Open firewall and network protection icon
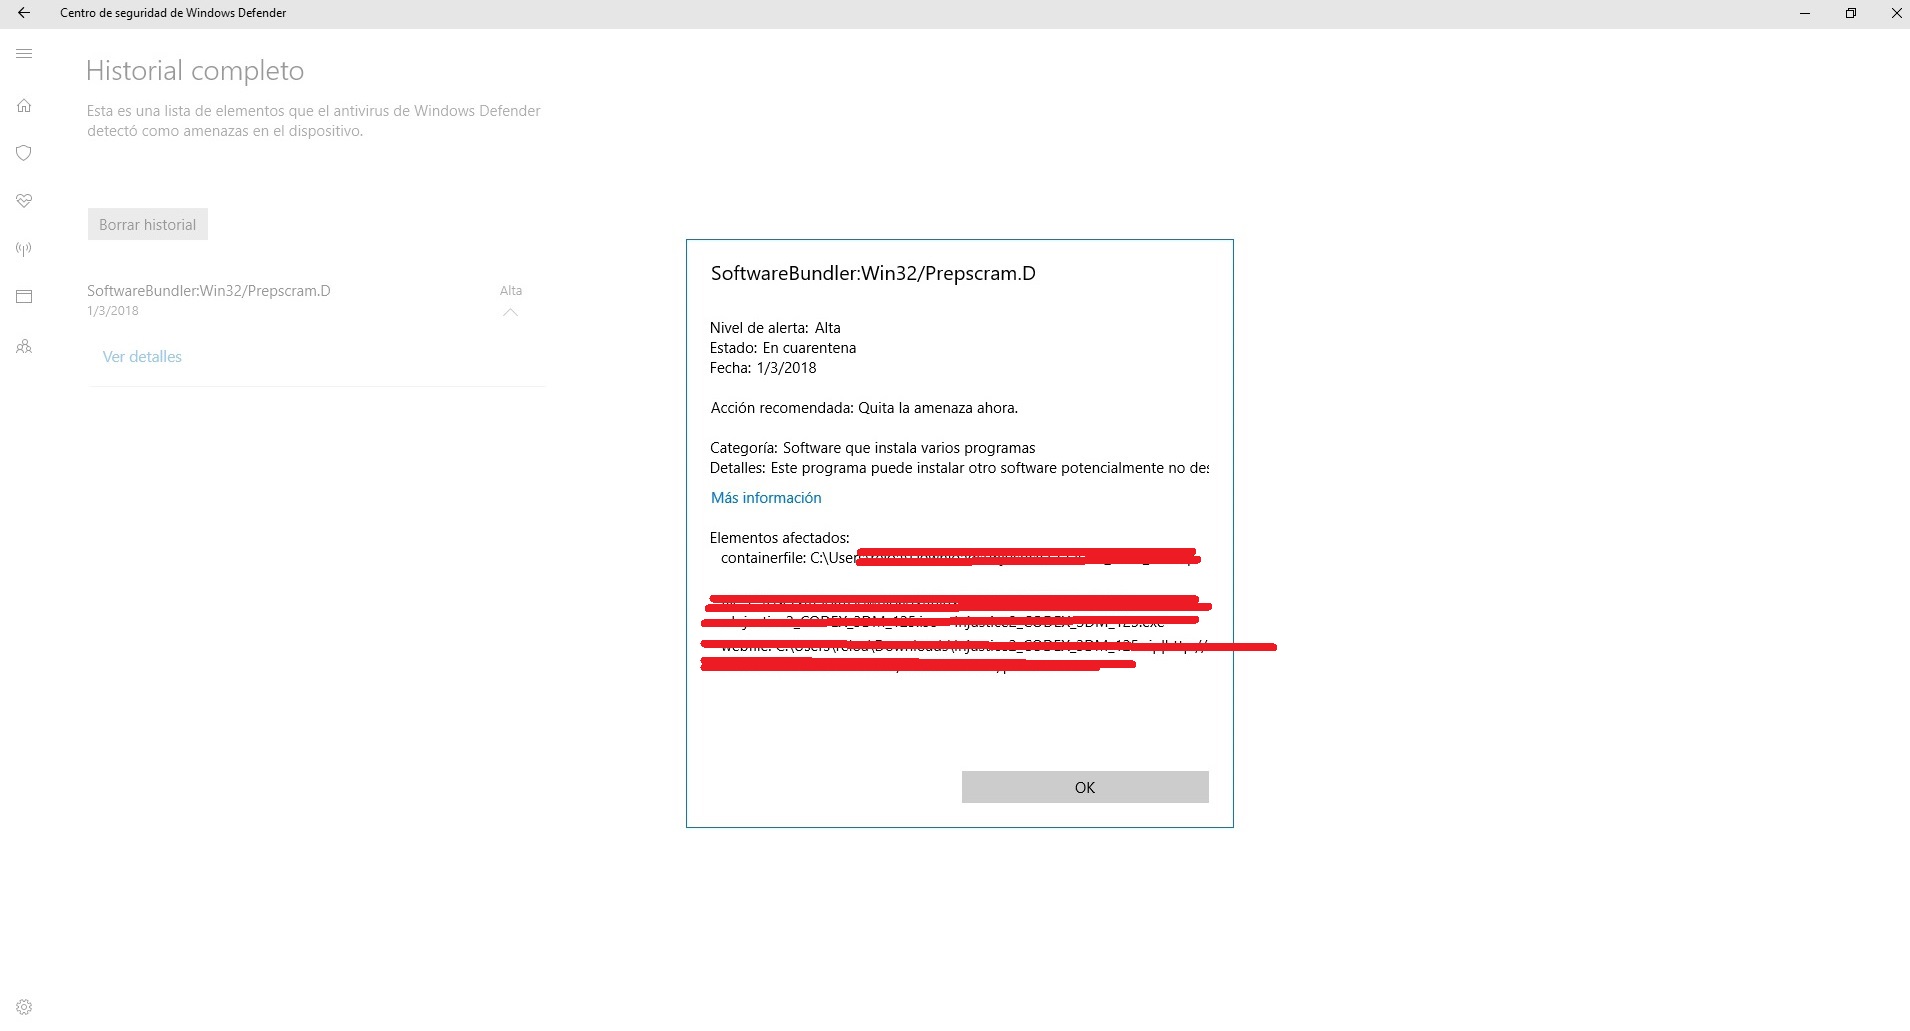This screenshot has width=1910, height=1031. click(x=24, y=249)
